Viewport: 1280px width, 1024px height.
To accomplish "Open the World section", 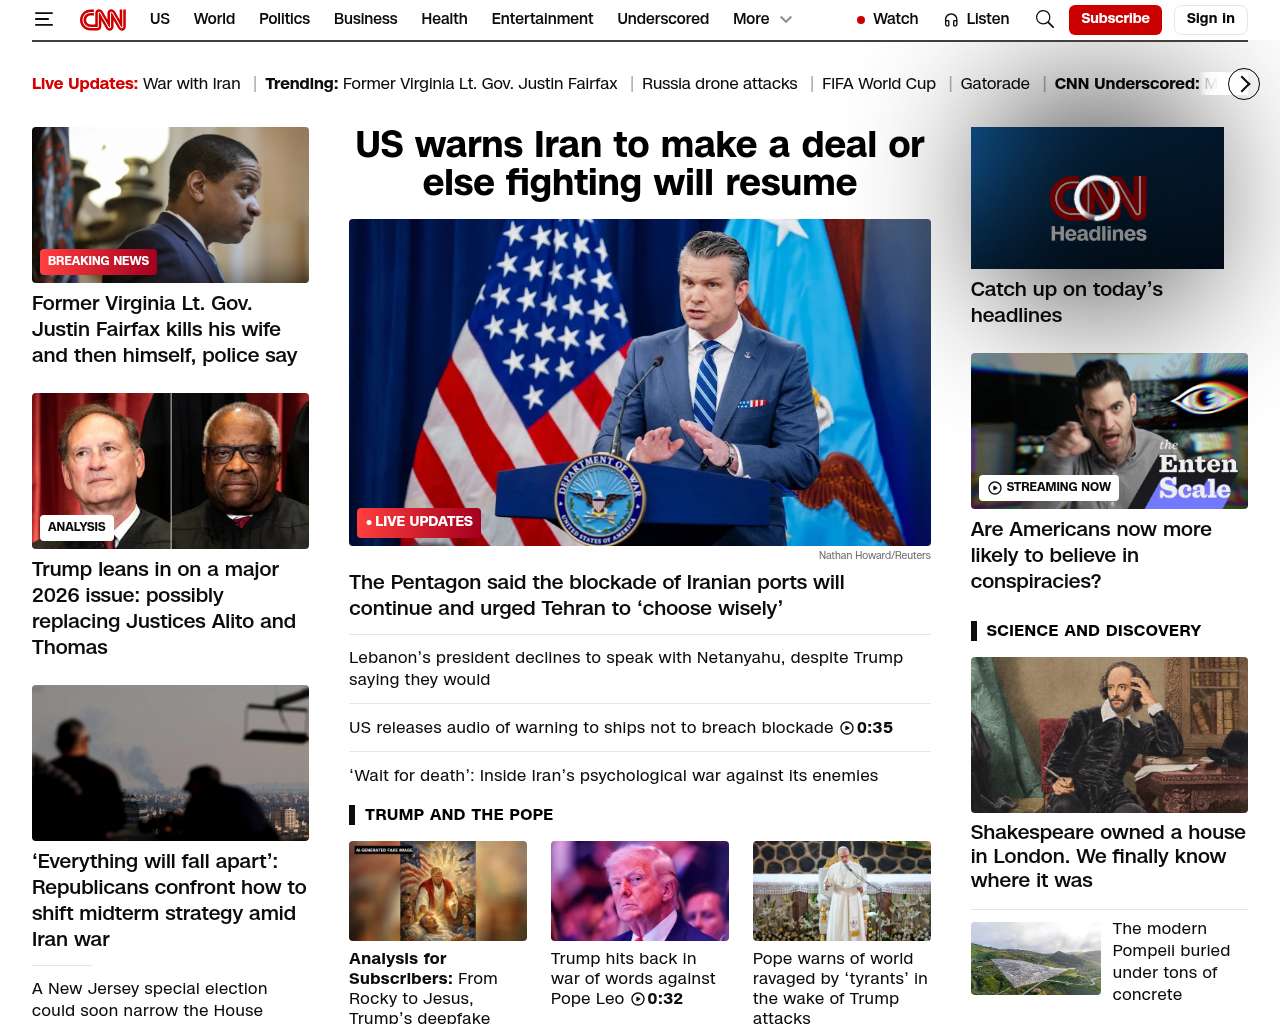I will point(214,19).
